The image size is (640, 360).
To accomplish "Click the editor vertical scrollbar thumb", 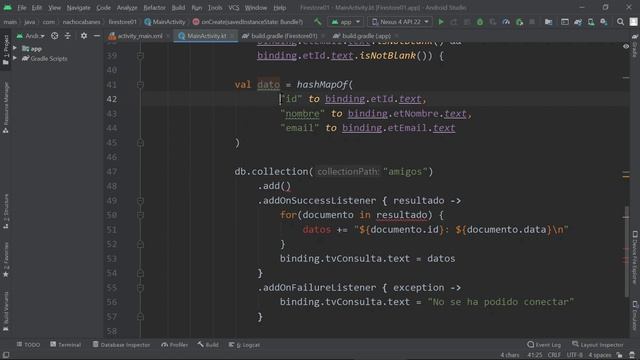I will [627, 252].
